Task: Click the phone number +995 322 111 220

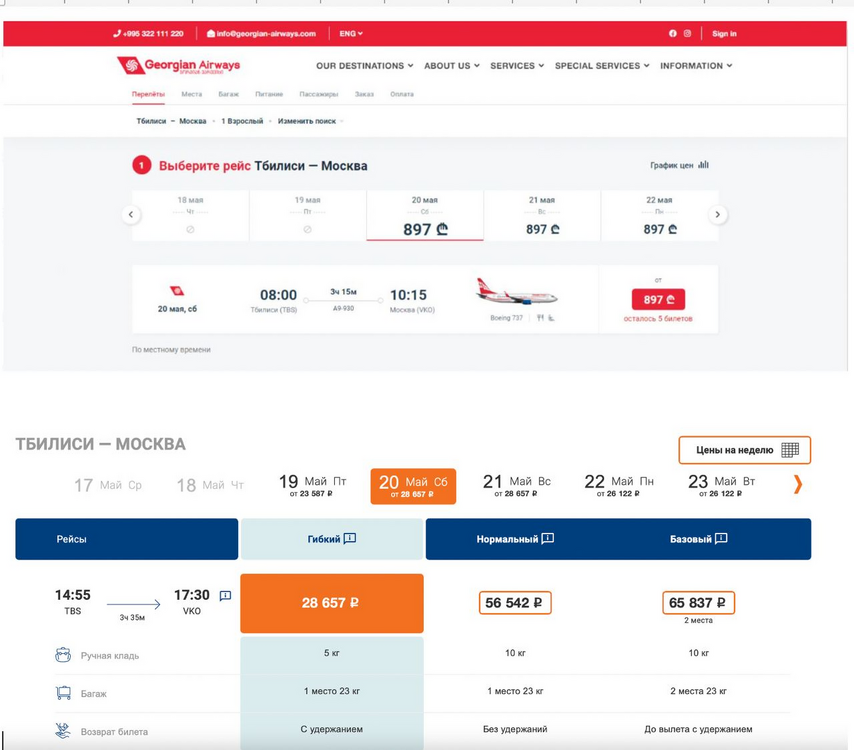Action: 148,33
